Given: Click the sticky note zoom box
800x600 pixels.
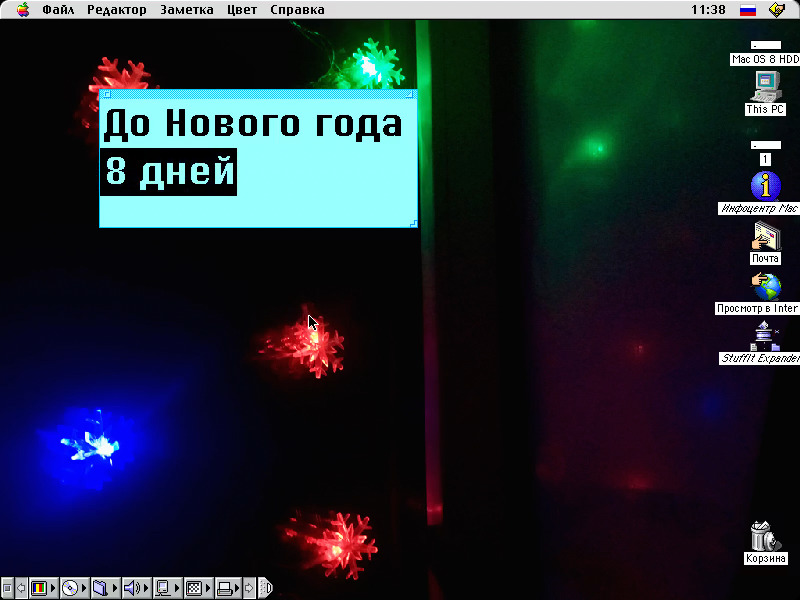Looking at the screenshot, I should pyautogui.click(x=409, y=94).
